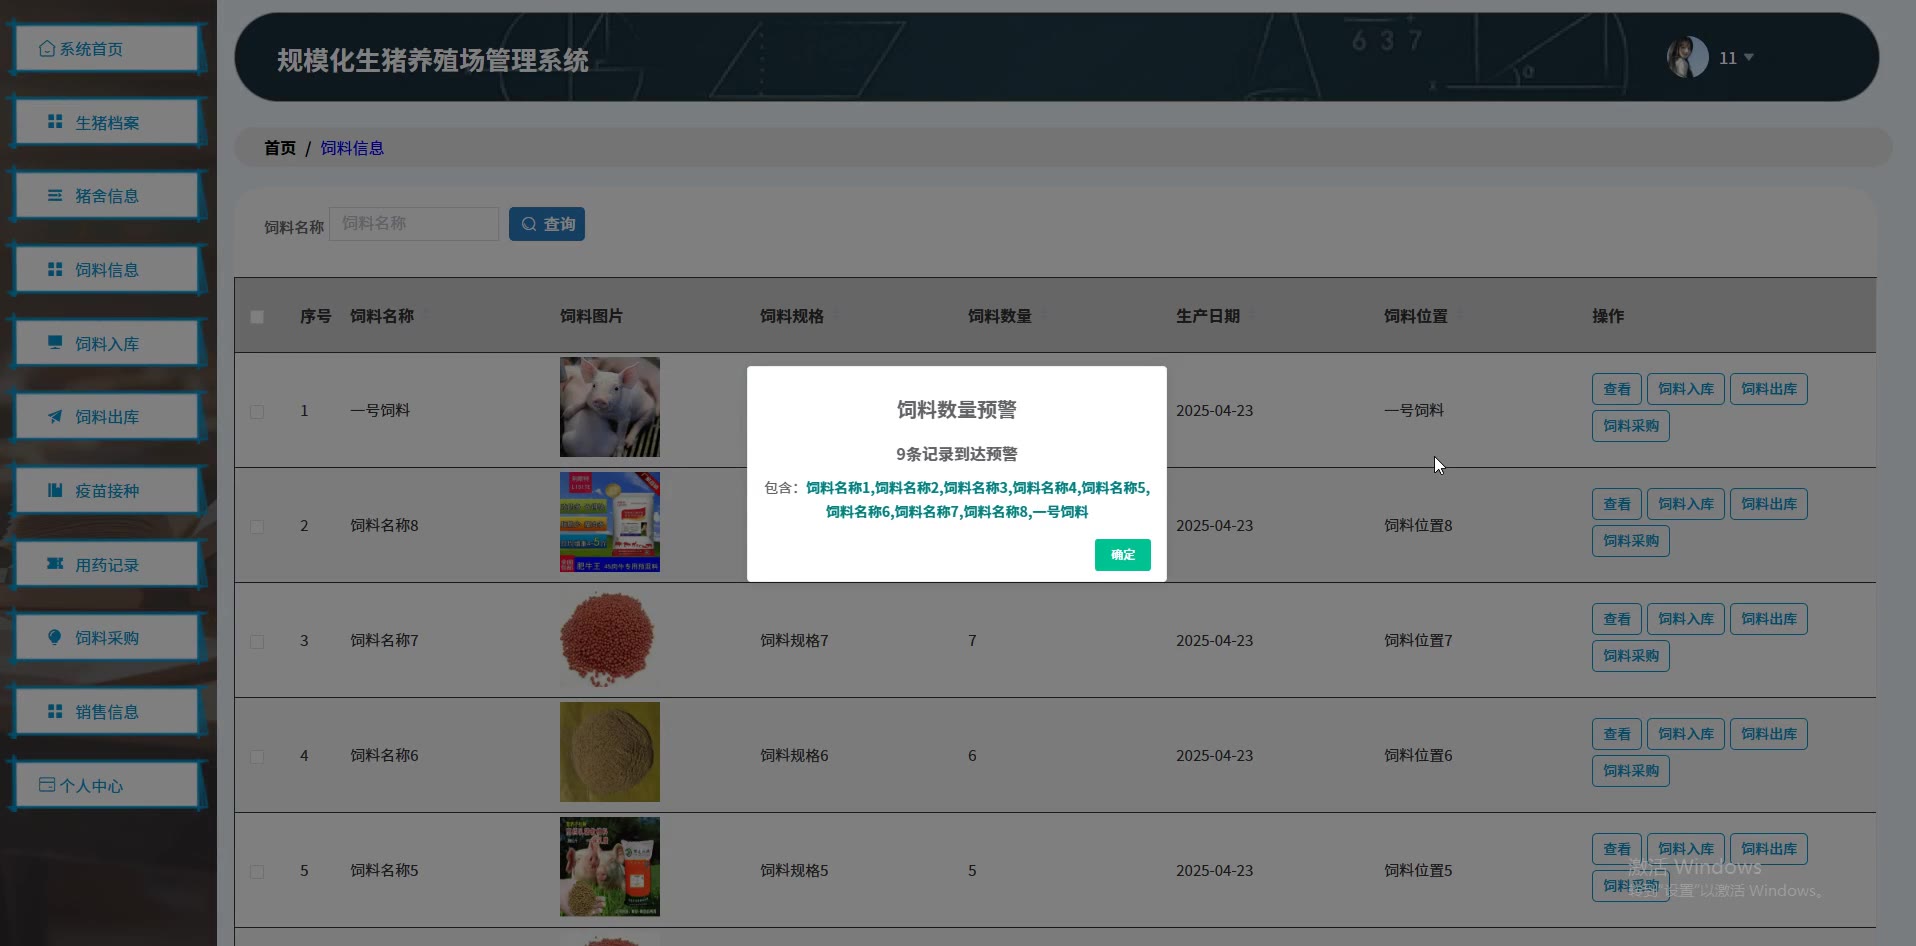The image size is (1916, 946).
Task: Click the 饲料数量 column header
Action: (1000, 316)
